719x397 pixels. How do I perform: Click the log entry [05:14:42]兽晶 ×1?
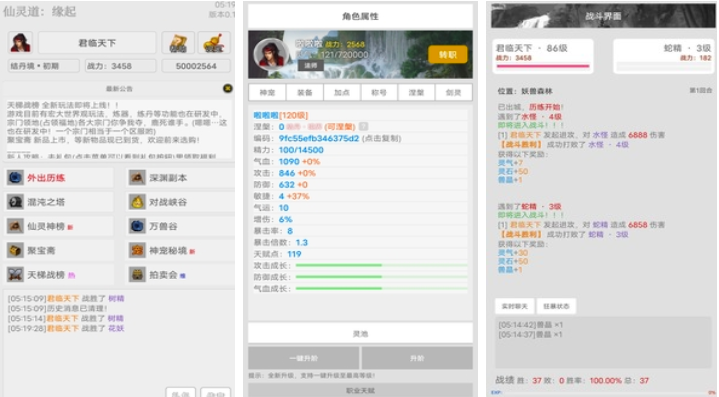[531, 325]
